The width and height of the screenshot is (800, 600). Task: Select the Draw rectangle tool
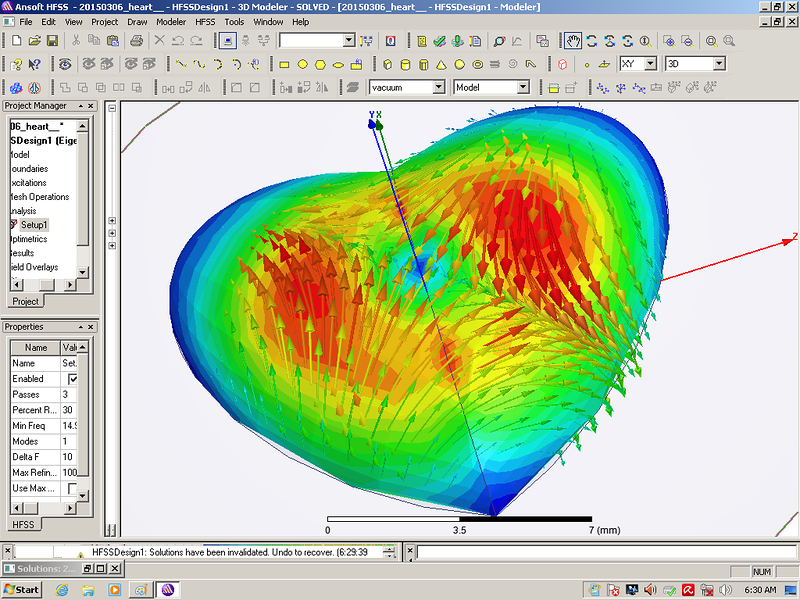[x=284, y=64]
